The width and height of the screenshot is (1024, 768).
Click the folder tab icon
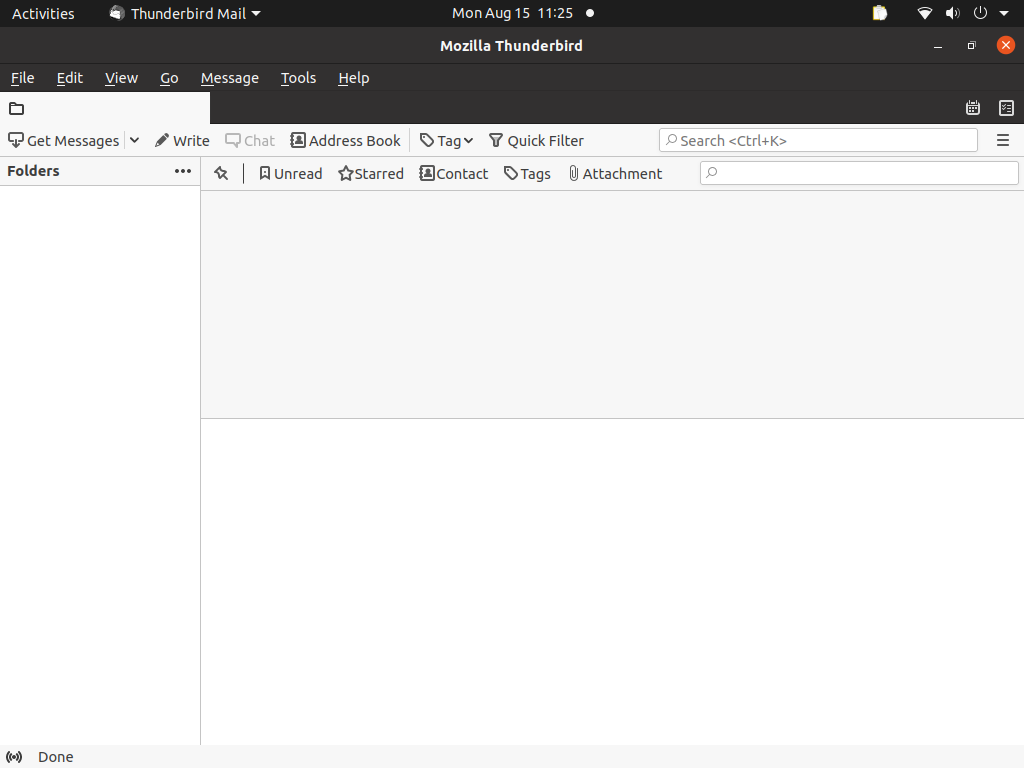click(x=16, y=108)
